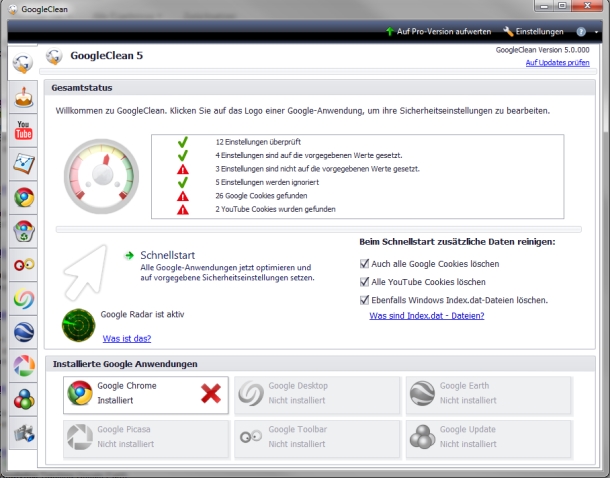Click the green Schnellstart arrow icon

click(x=129, y=256)
